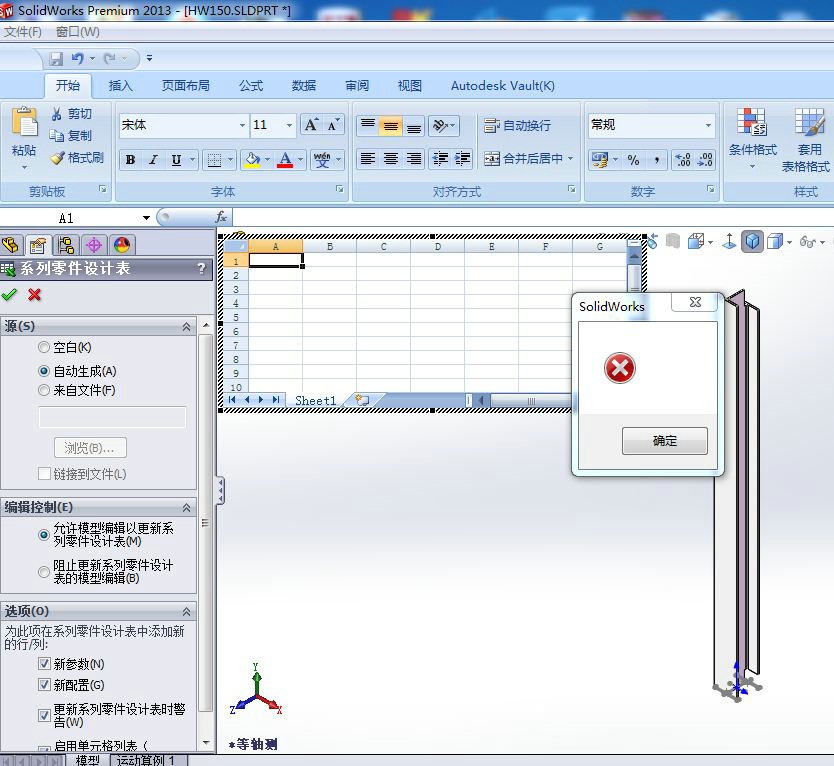The height and width of the screenshot is (766, 834).
Task: Open the Name Box dropdown arrow
Action: pyautogui.click(x=146, y=218)
